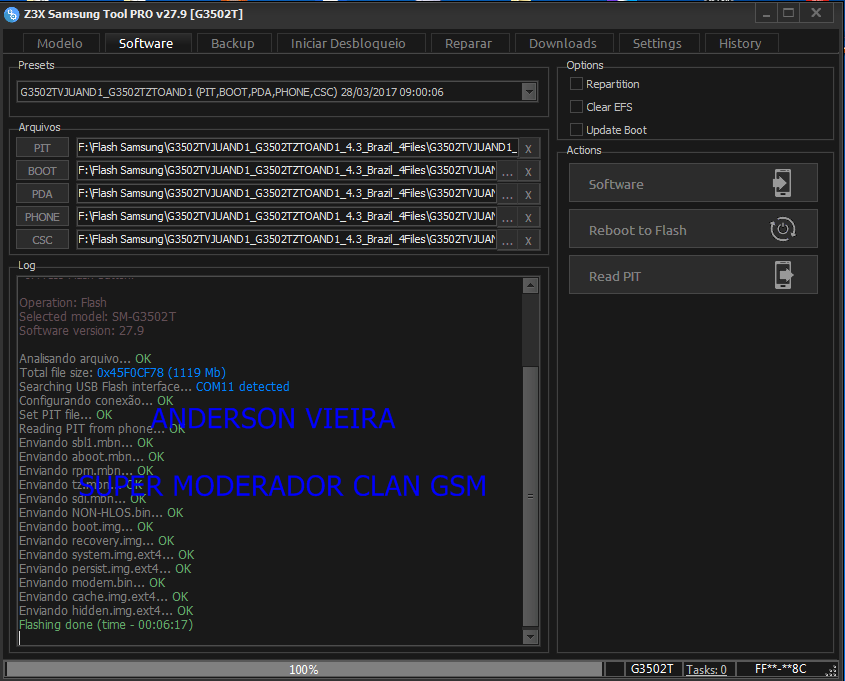Click the PHONE file button

click(x=42, y=217)
